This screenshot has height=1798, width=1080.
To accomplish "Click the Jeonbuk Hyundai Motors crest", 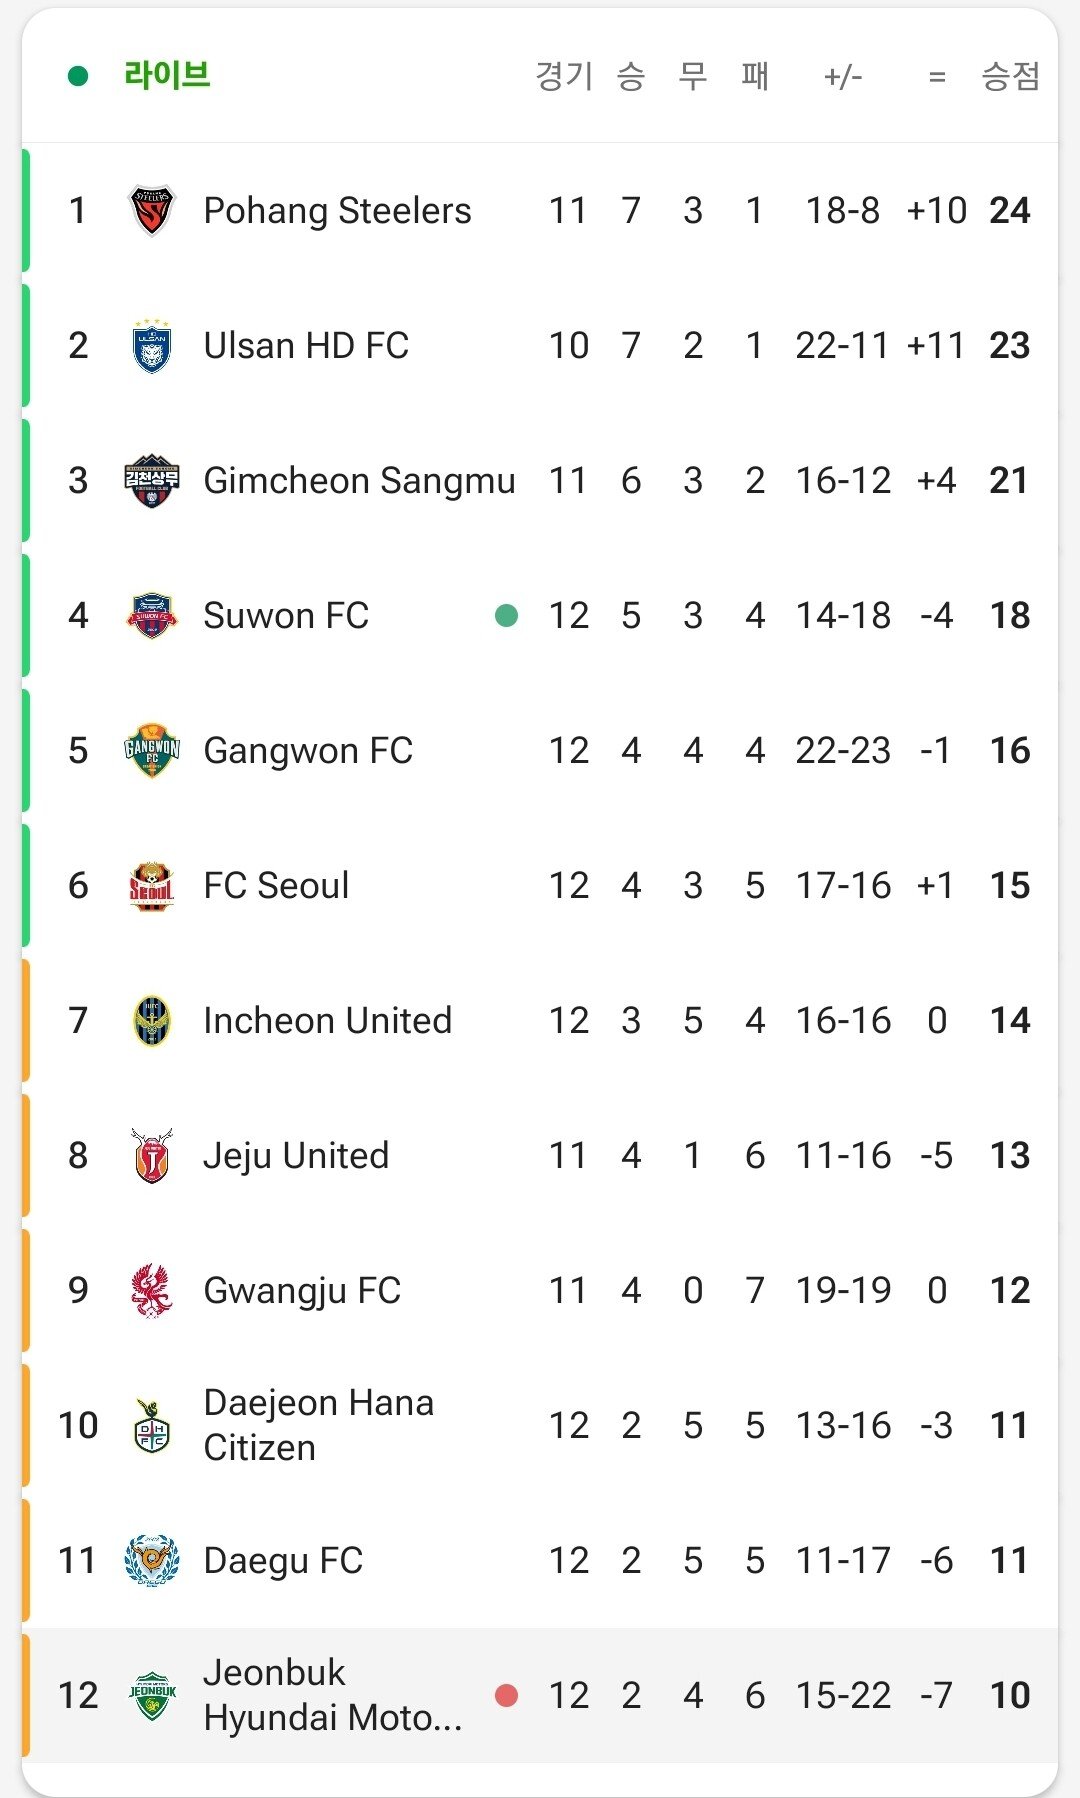I will click(152, 1696).
